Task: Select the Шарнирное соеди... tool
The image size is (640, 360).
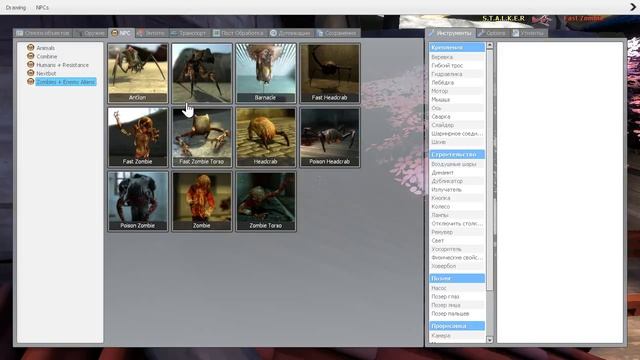Action: [x=457, y=133]
